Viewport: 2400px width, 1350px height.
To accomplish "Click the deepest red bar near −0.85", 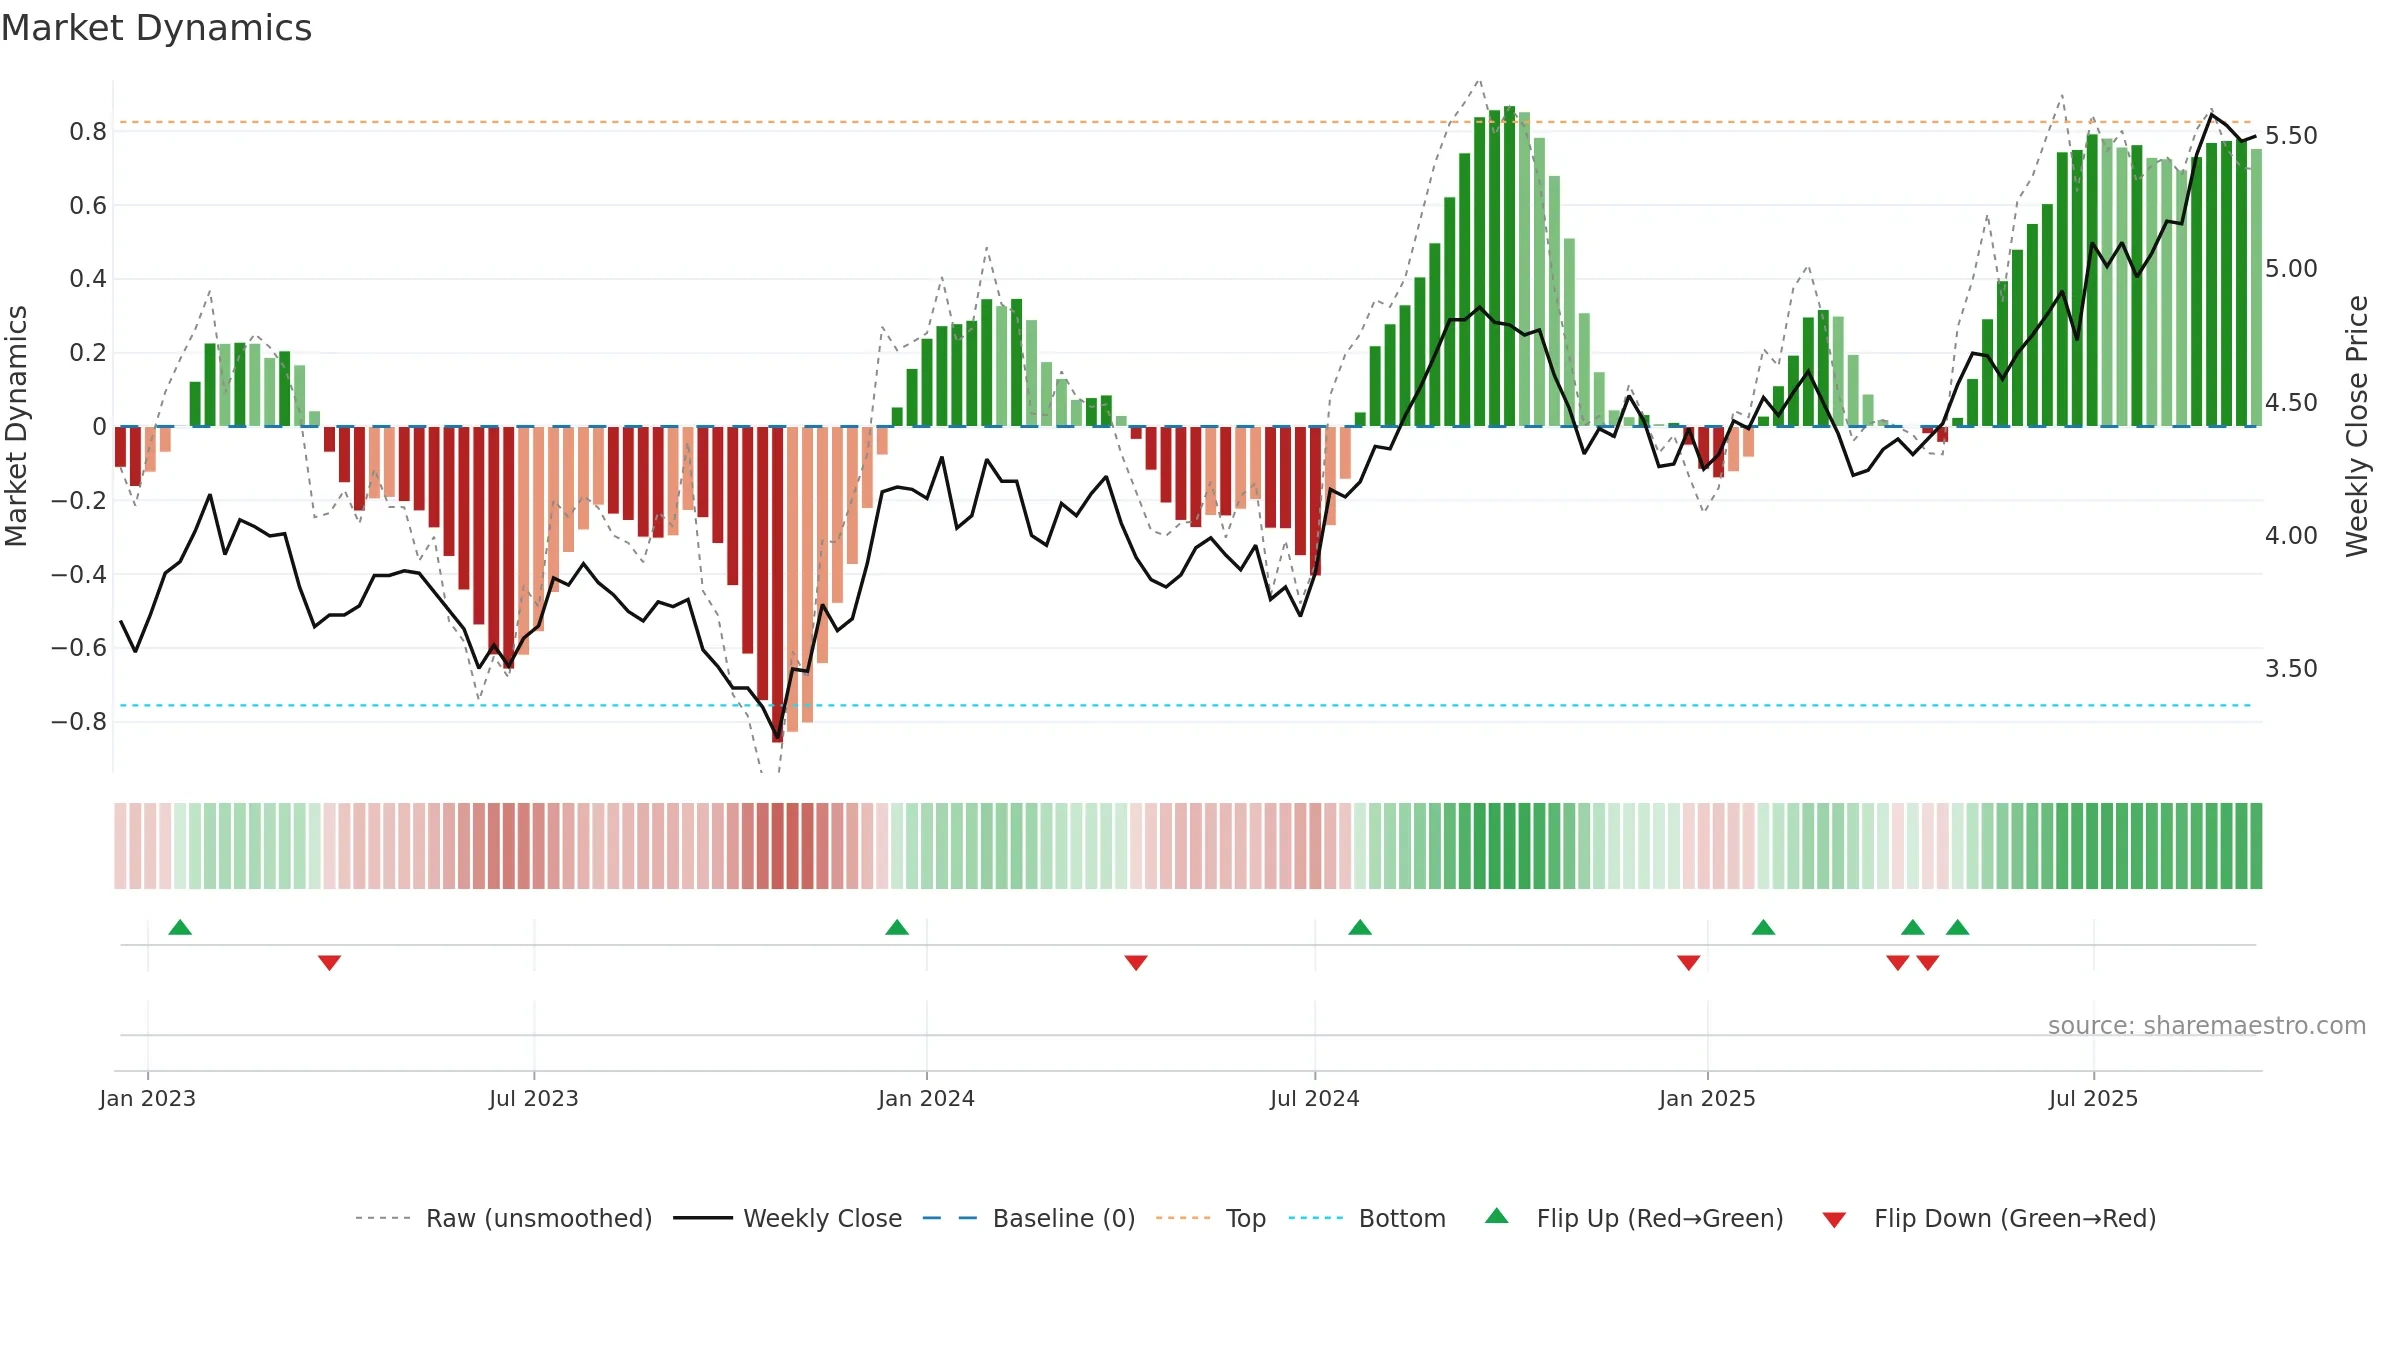I will tap(778, 584).
